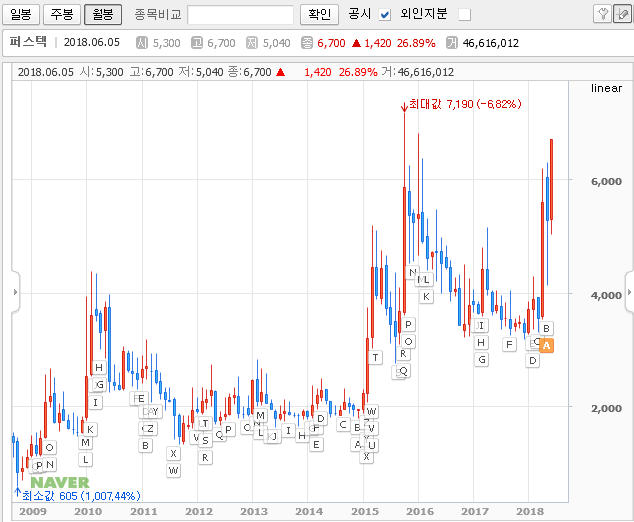The height and width of the screenshot is (522, 634).
Task: Enable the 외인지분 checkbox
Action: click(x=464, y=14)
